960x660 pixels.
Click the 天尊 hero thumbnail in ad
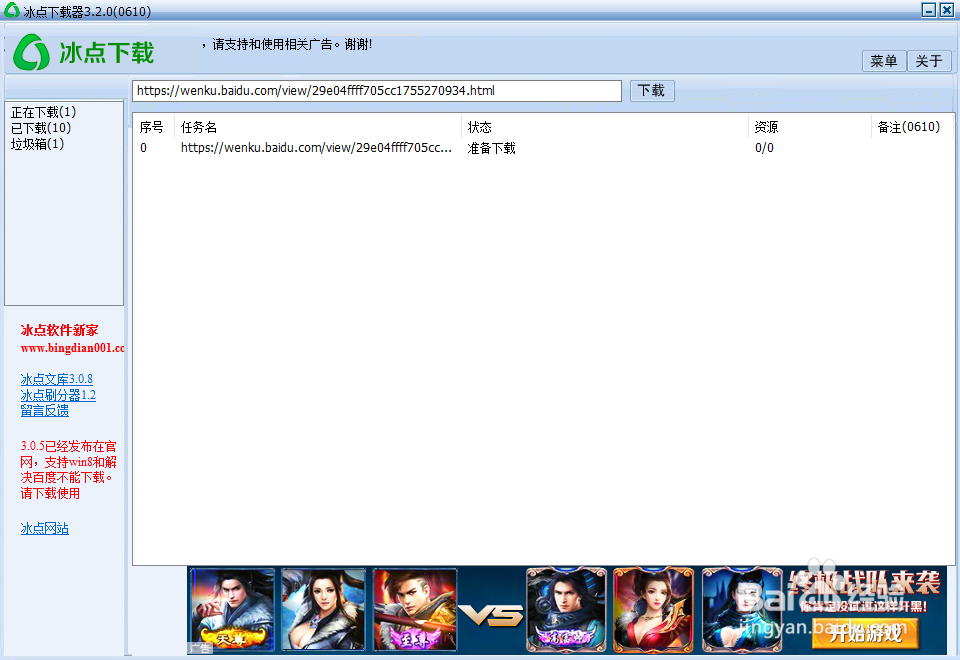pyautogui.click(x=232, y=609)
